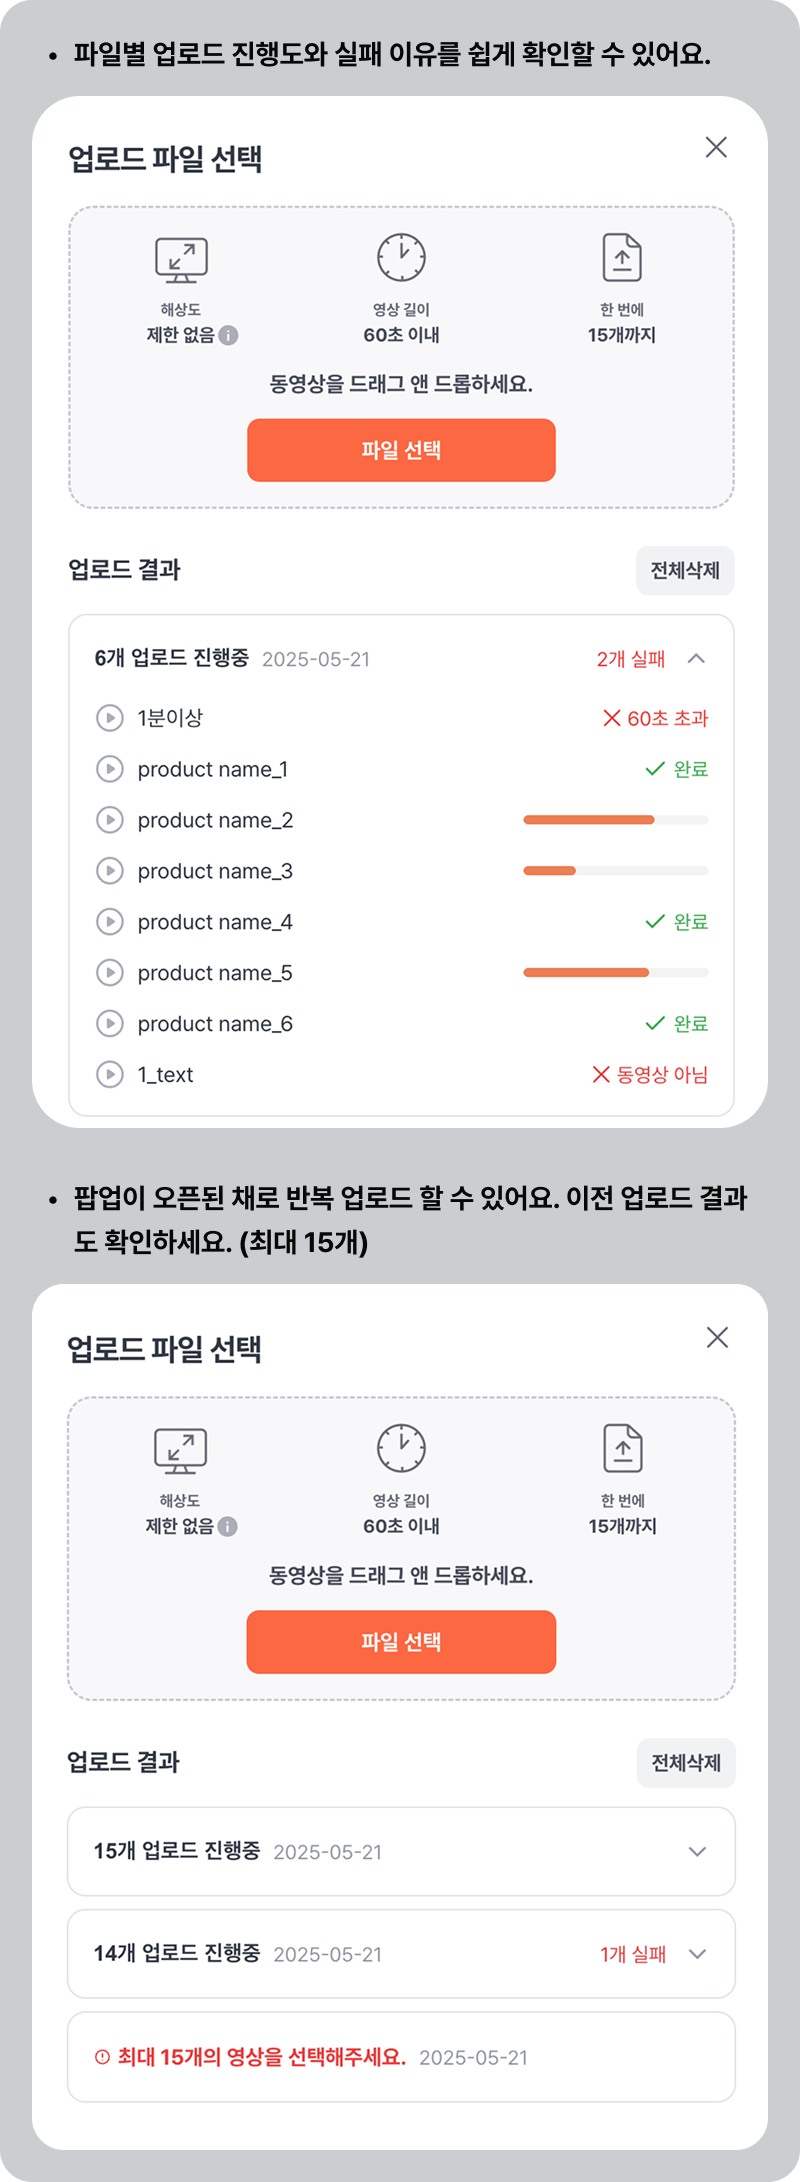Screen dimensions: 800x2182
Task: Click the progress bar for product name_3
Action: (615, 871)
